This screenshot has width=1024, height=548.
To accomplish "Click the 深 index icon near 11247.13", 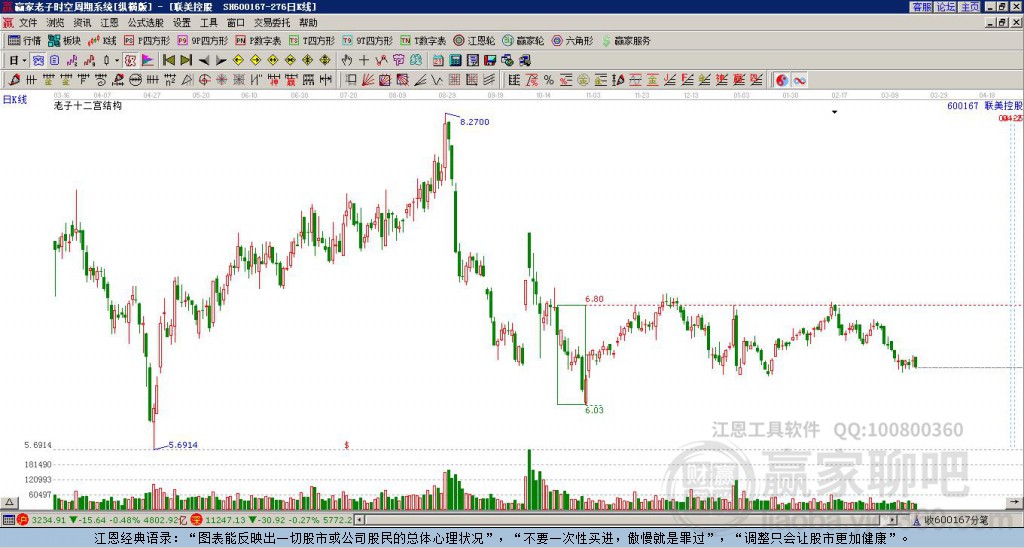I will coord(197,520).
